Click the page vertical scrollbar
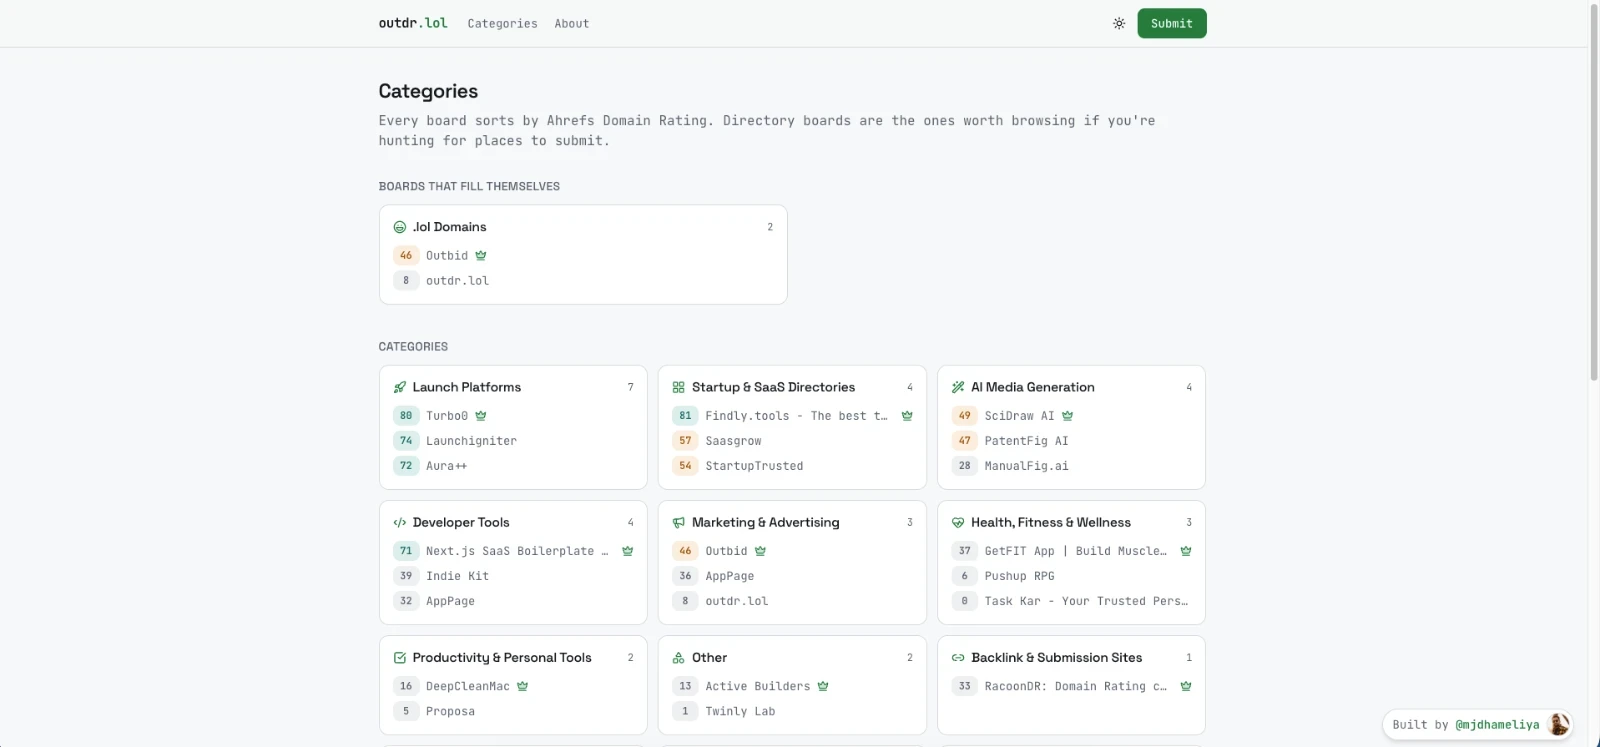The width and height of the screenshot is (1600, 747). pos(1594,190)
